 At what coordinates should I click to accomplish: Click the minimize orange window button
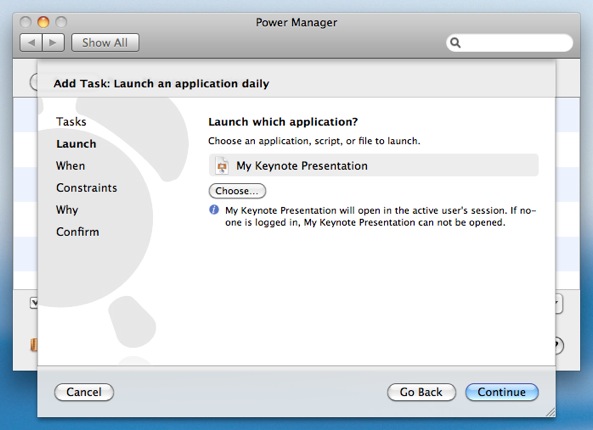tap(43, 22)
